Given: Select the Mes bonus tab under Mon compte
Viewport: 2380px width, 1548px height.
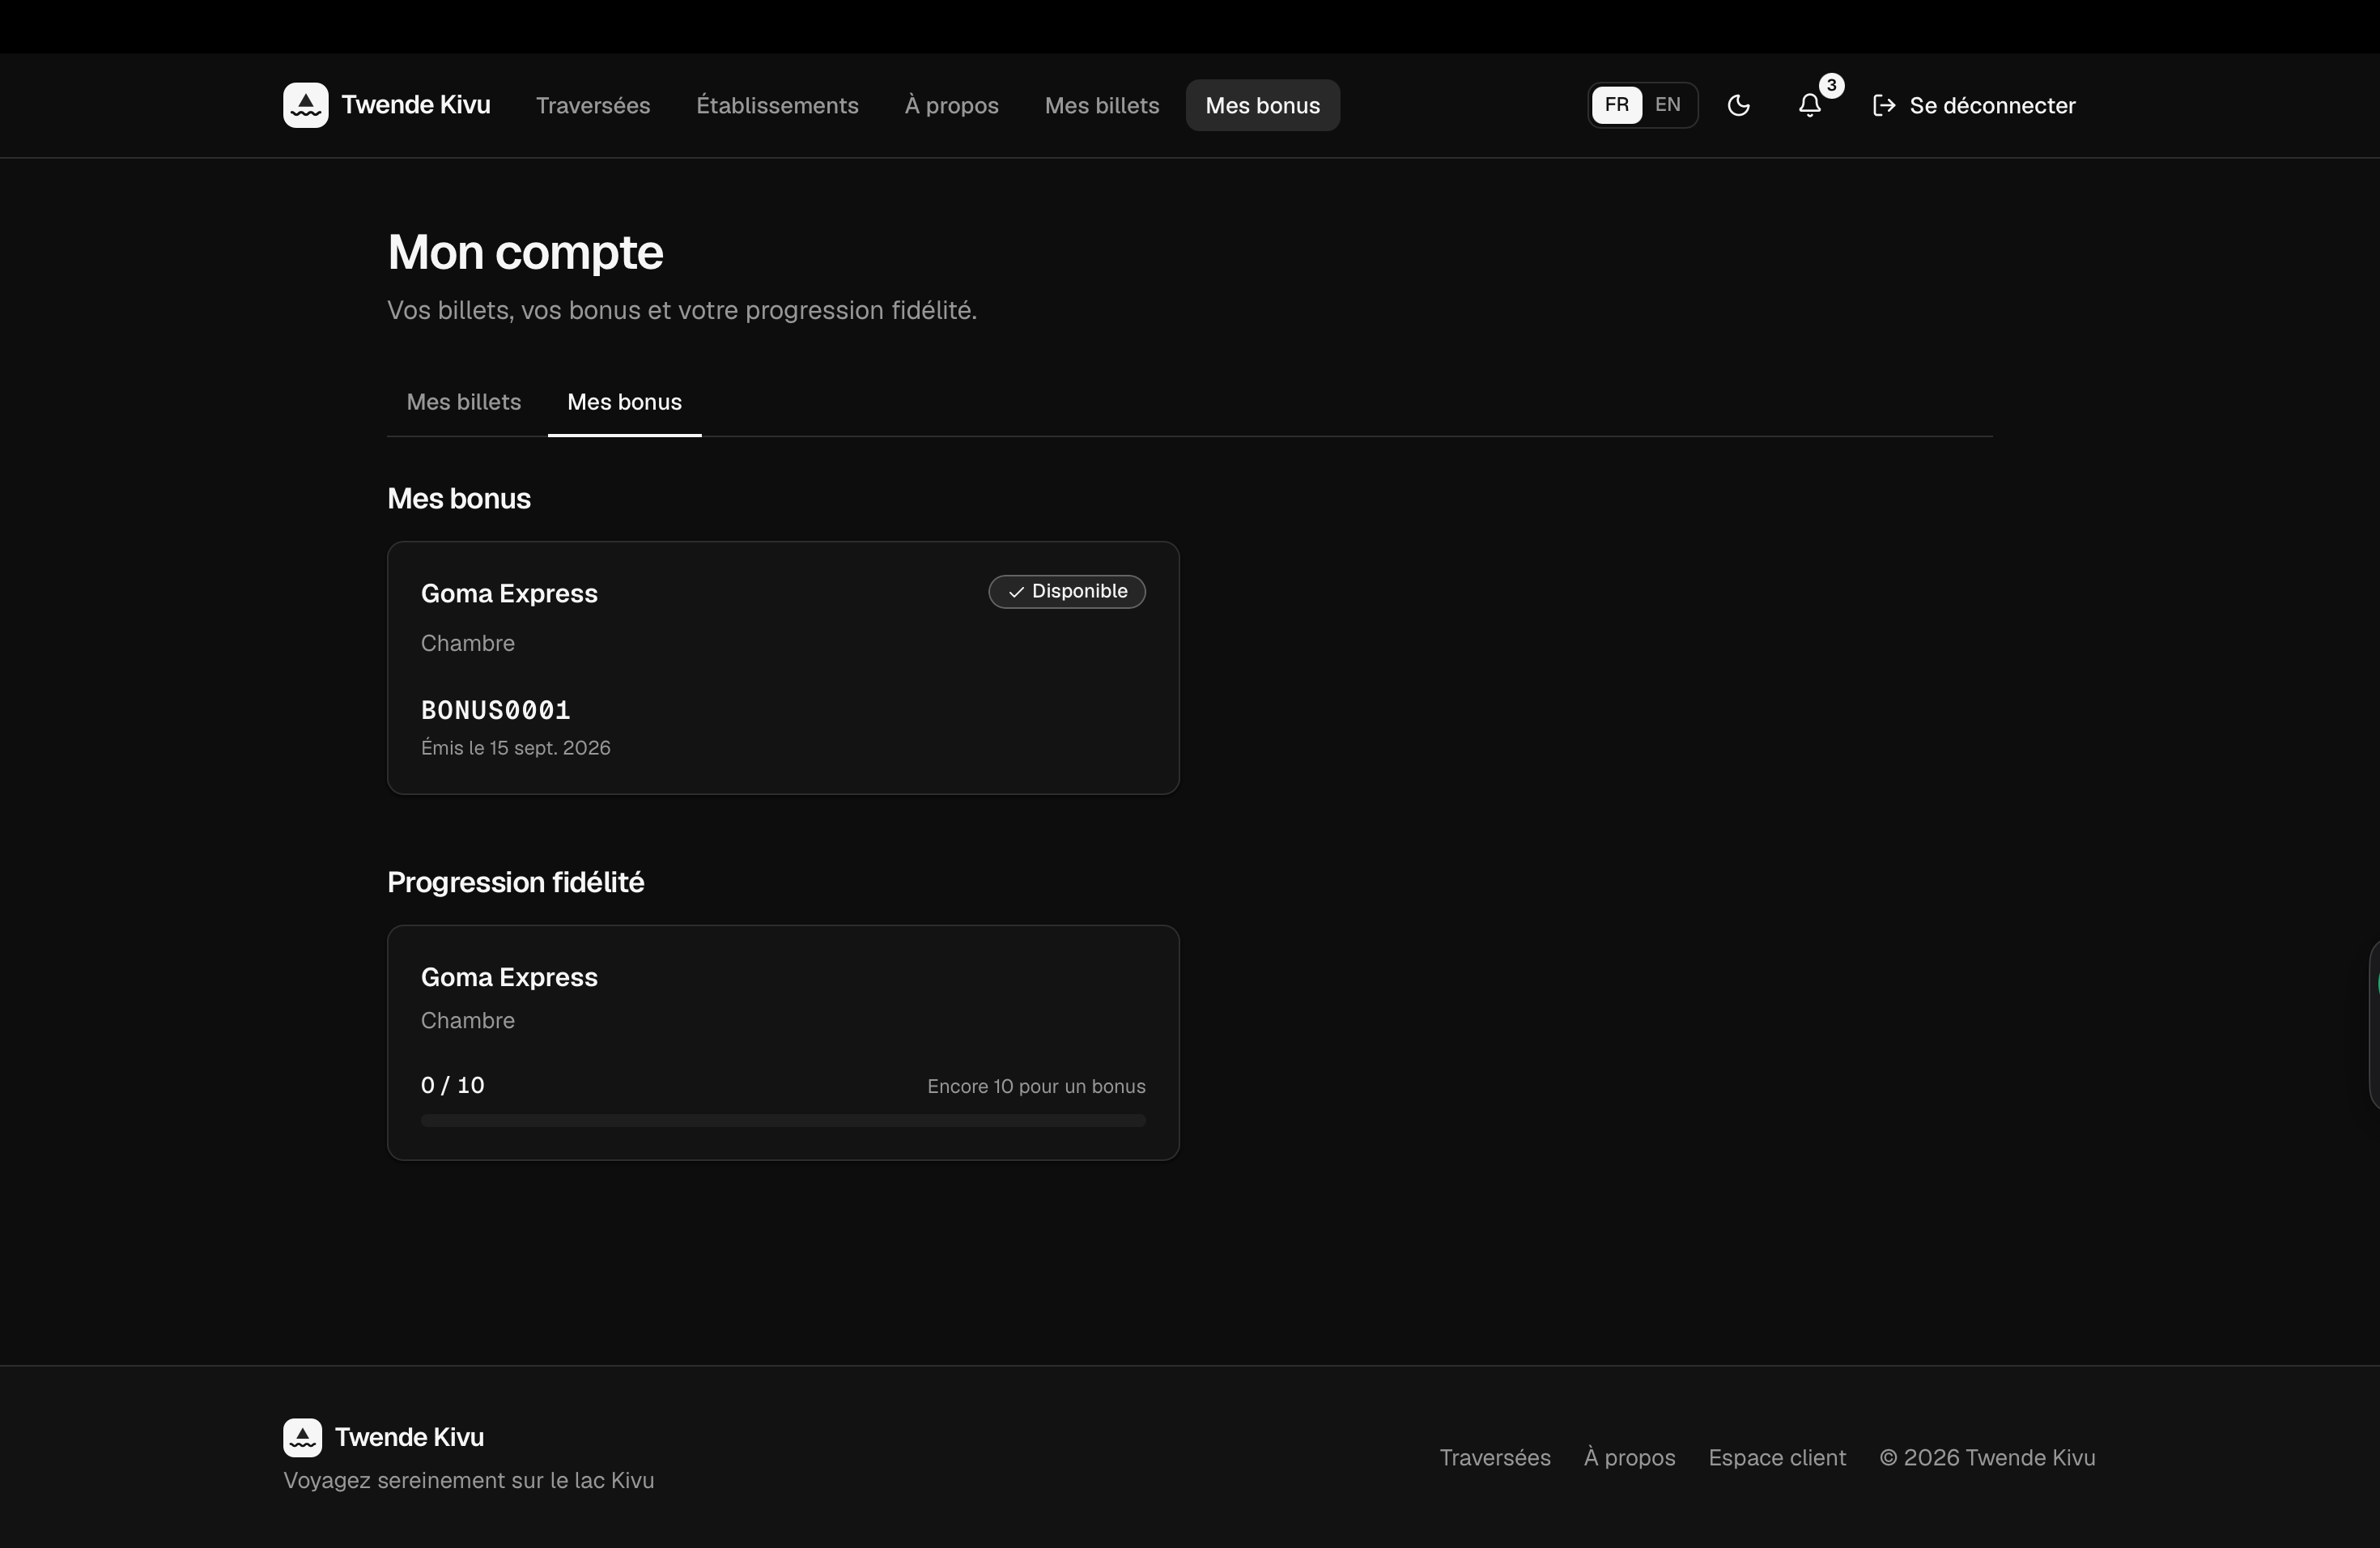Looking at the screenshot, I should click(624, 402).
